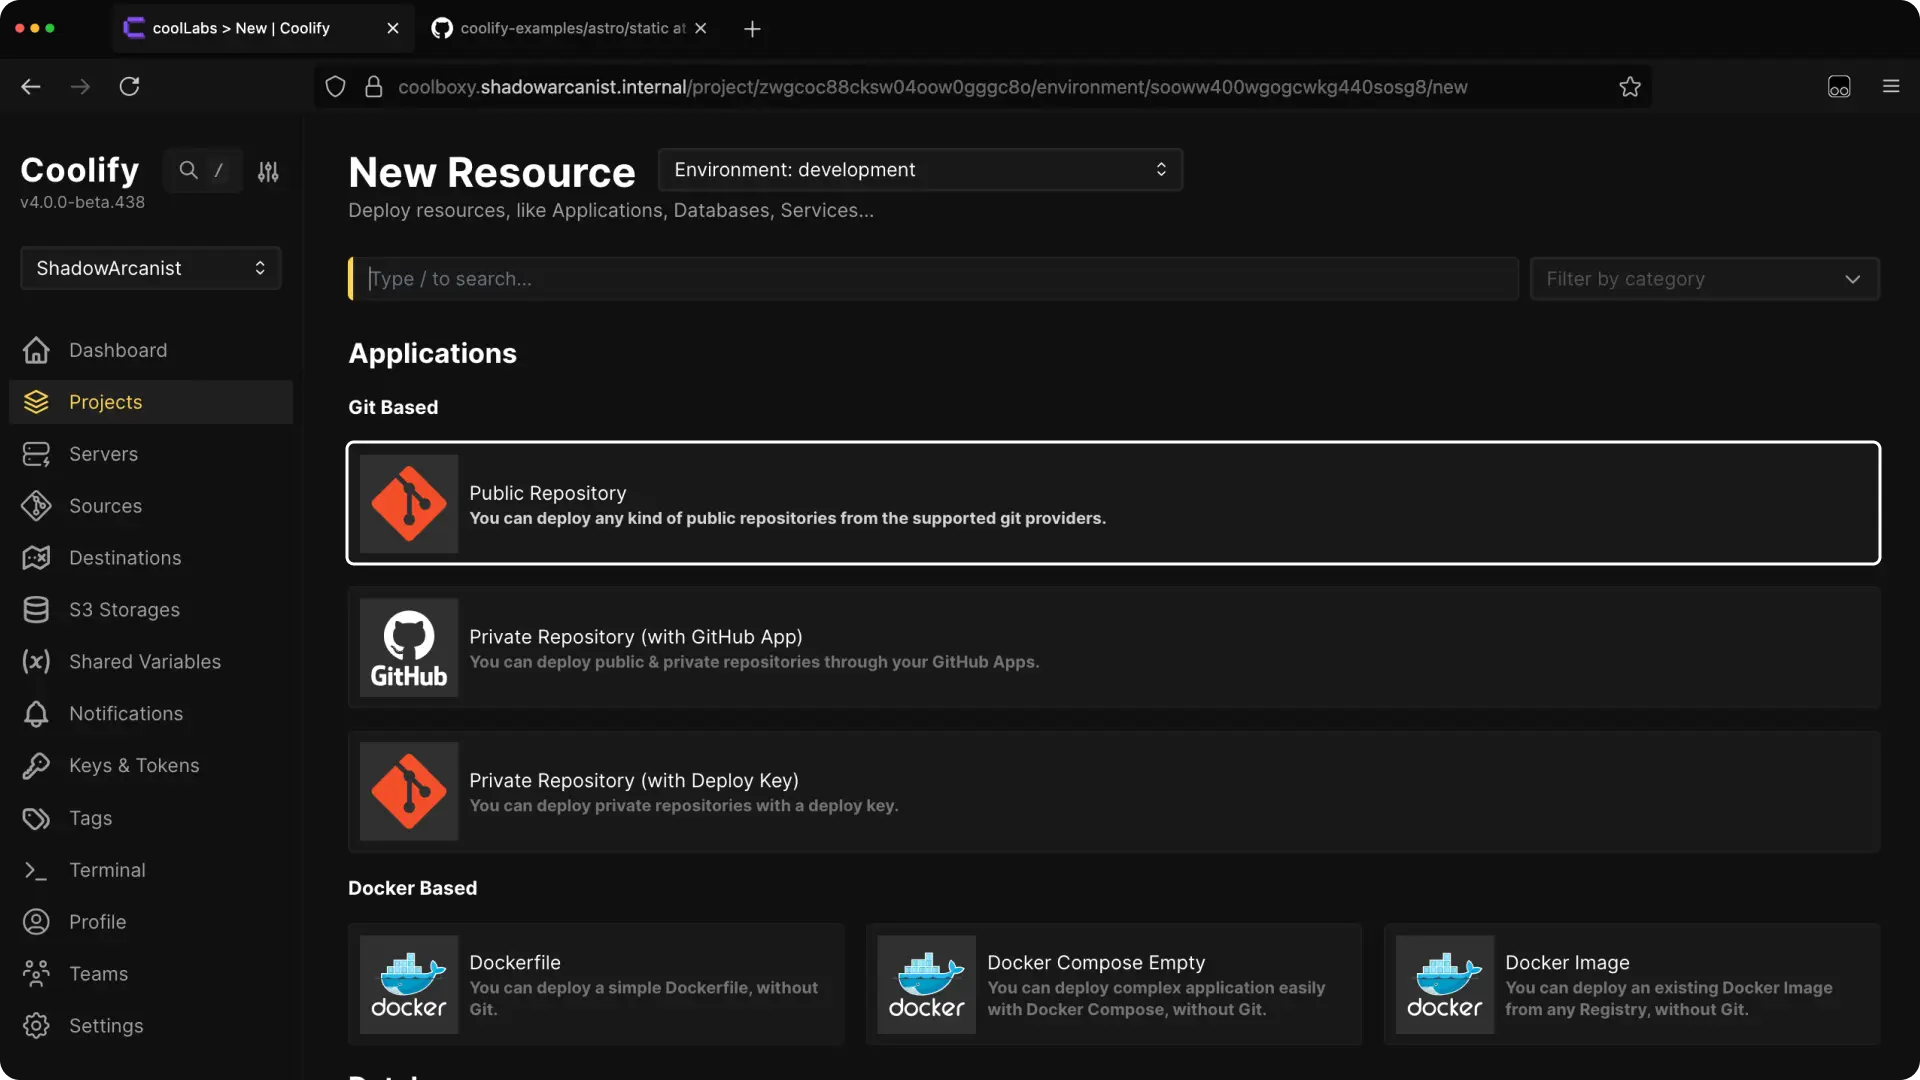1920x1080 pixels.
Task: Open Sources section in sidebar
Action: tap(105, 506)
